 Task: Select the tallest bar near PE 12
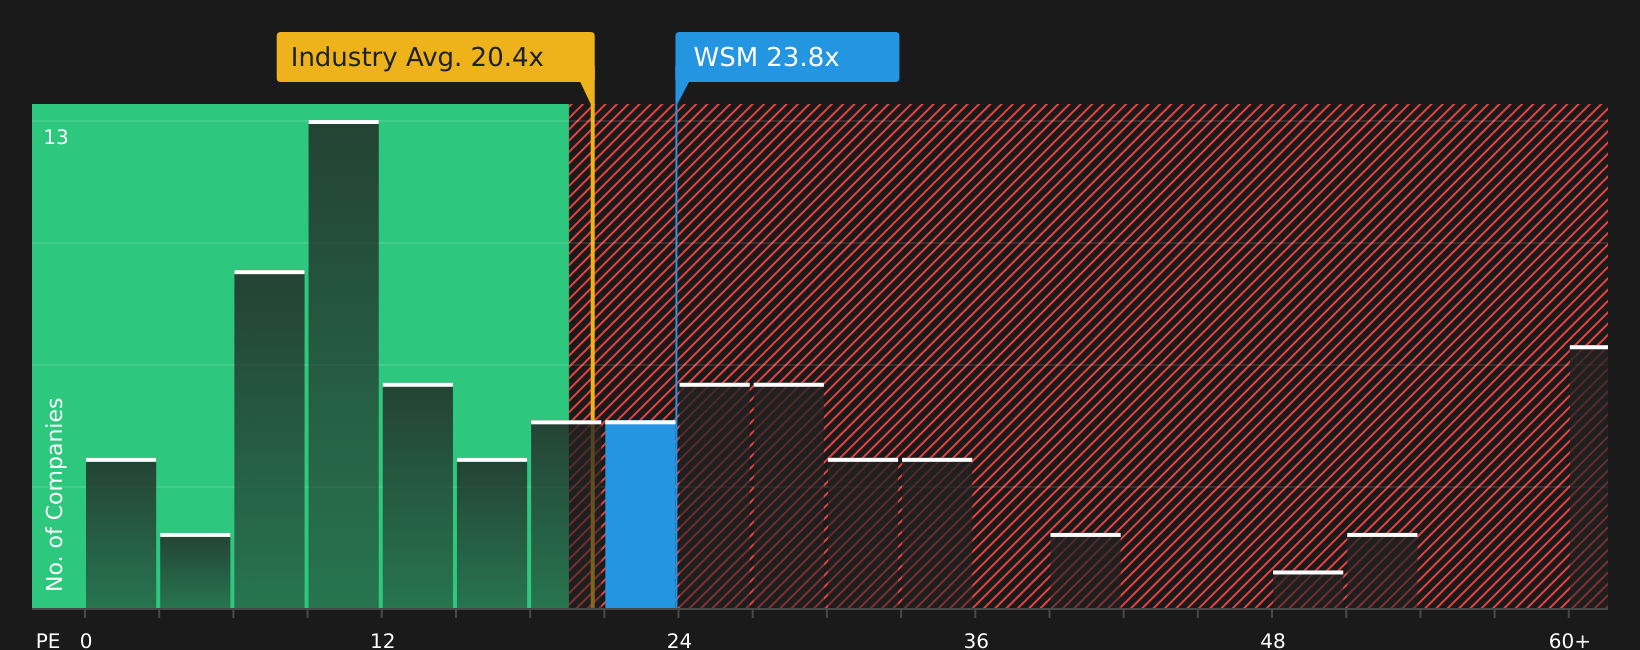pyautogui.click(x=344, y=364)
